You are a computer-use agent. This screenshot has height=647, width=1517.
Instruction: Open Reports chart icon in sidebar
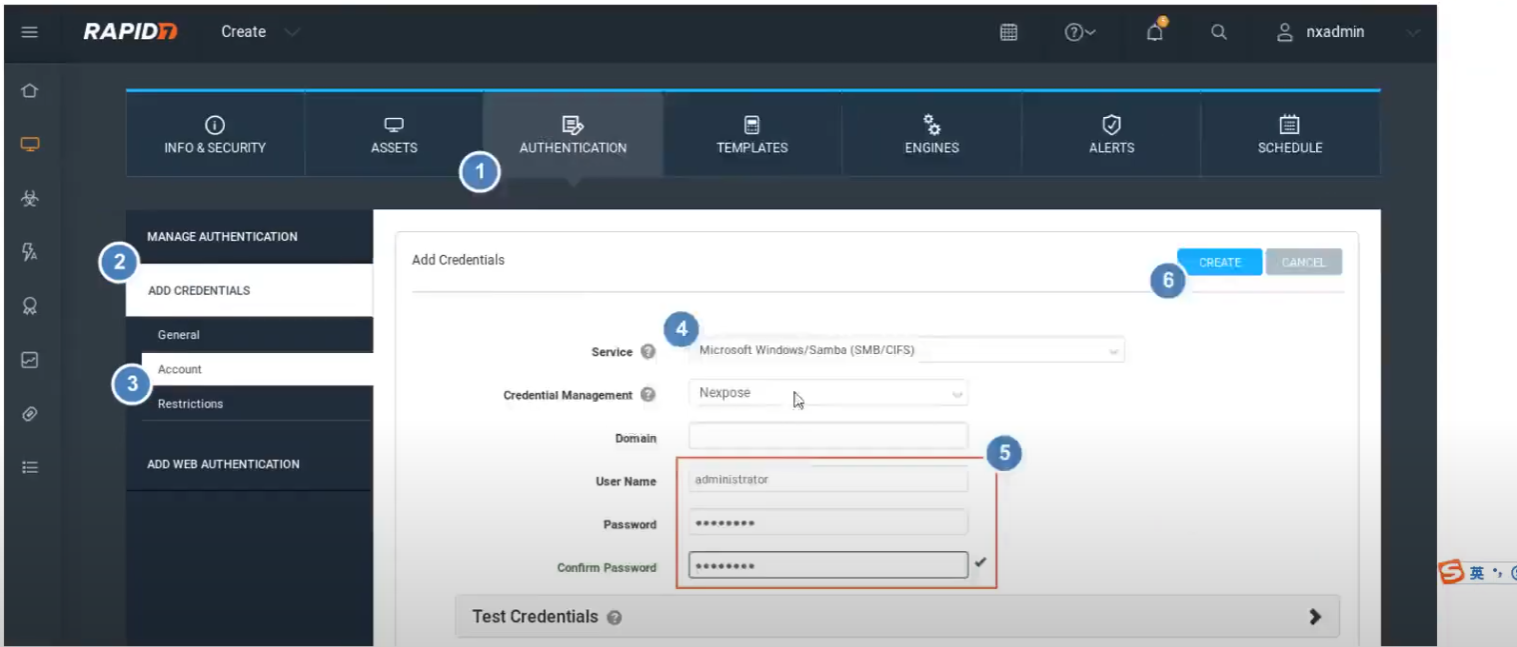pyautogui.click(x=30, y=360)
